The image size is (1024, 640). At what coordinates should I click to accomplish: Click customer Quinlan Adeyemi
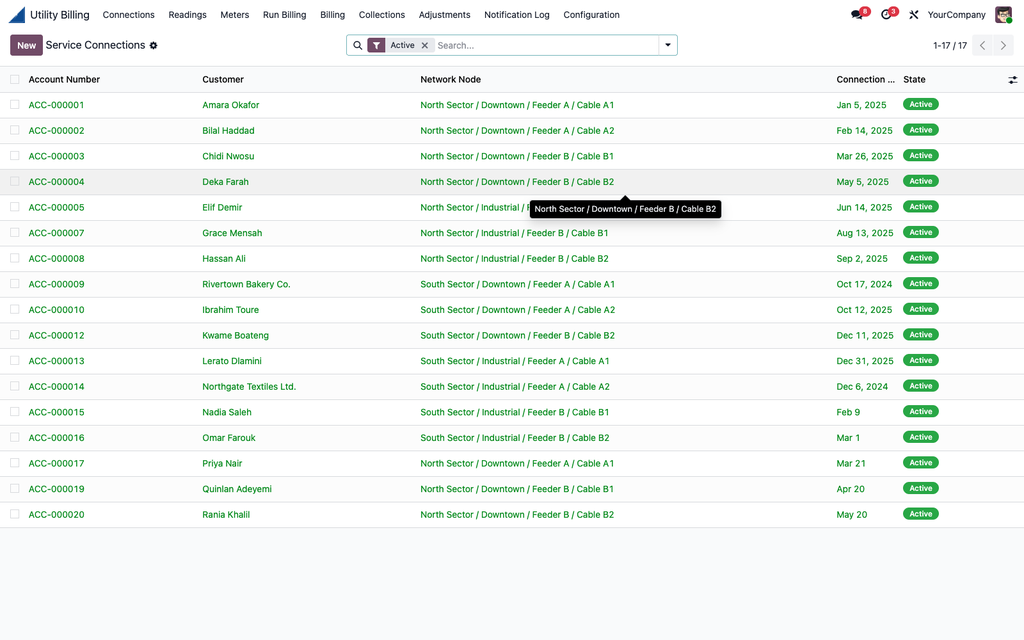click(237, 489)
